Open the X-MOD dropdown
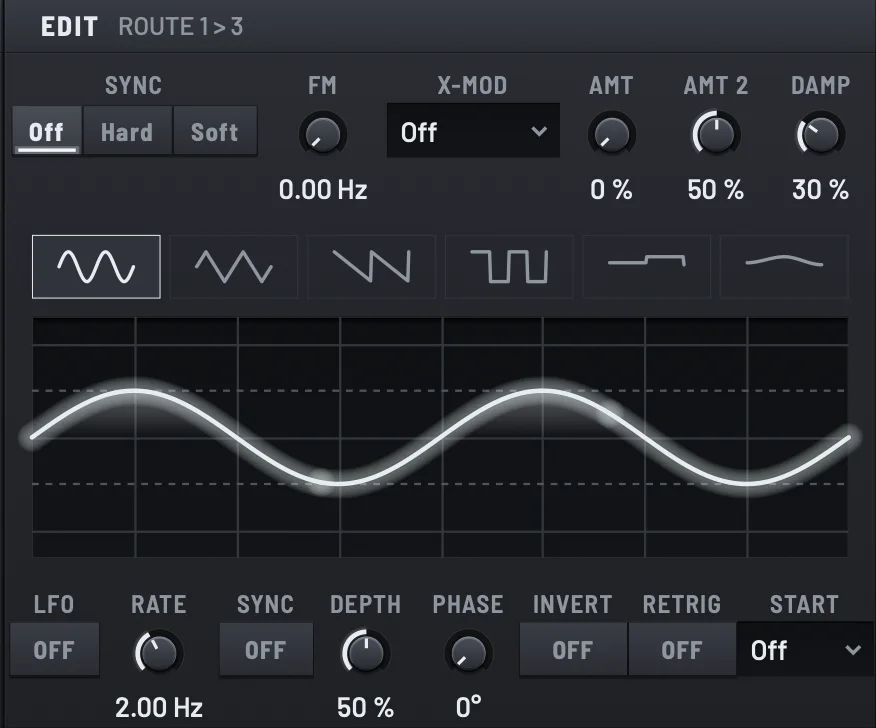This screenshot has height=728, width=876. [473, 131]
